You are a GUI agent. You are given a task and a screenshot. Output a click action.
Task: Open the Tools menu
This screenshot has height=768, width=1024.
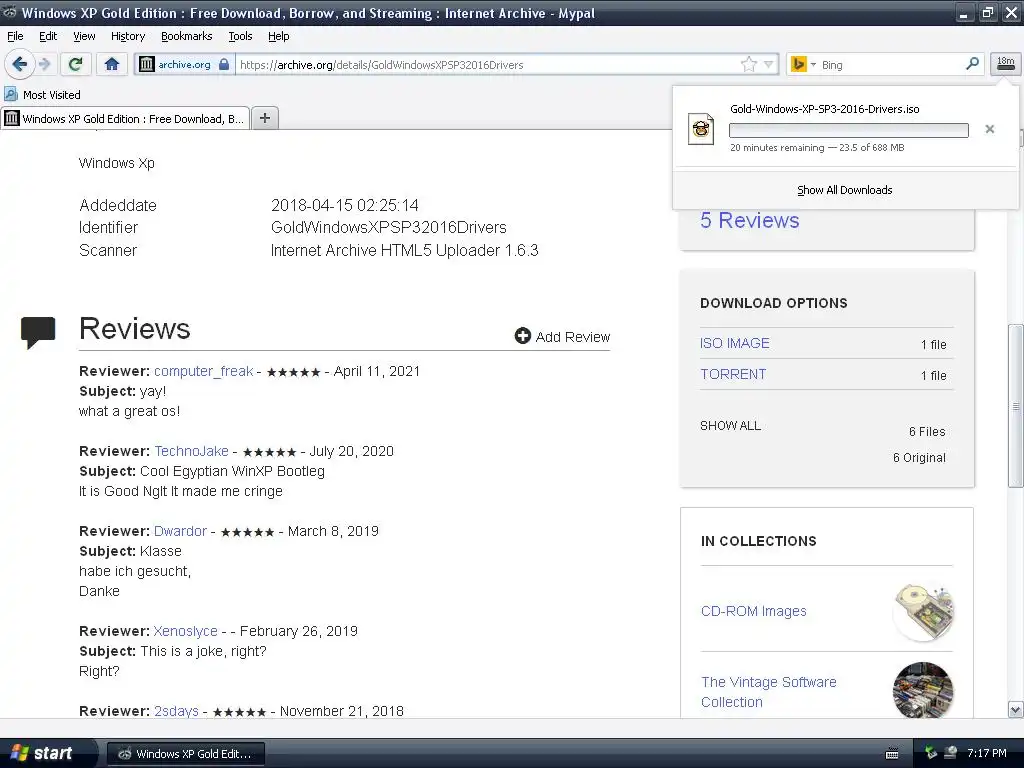click(240, 36)
